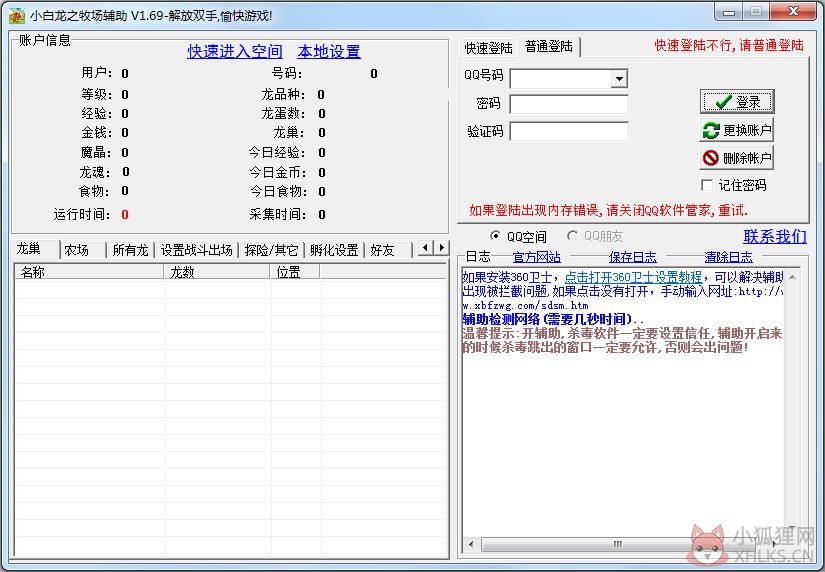Screen dimensions: 825x572
Task: Click the 龙数 column header
Action: [x=217, y=272]
